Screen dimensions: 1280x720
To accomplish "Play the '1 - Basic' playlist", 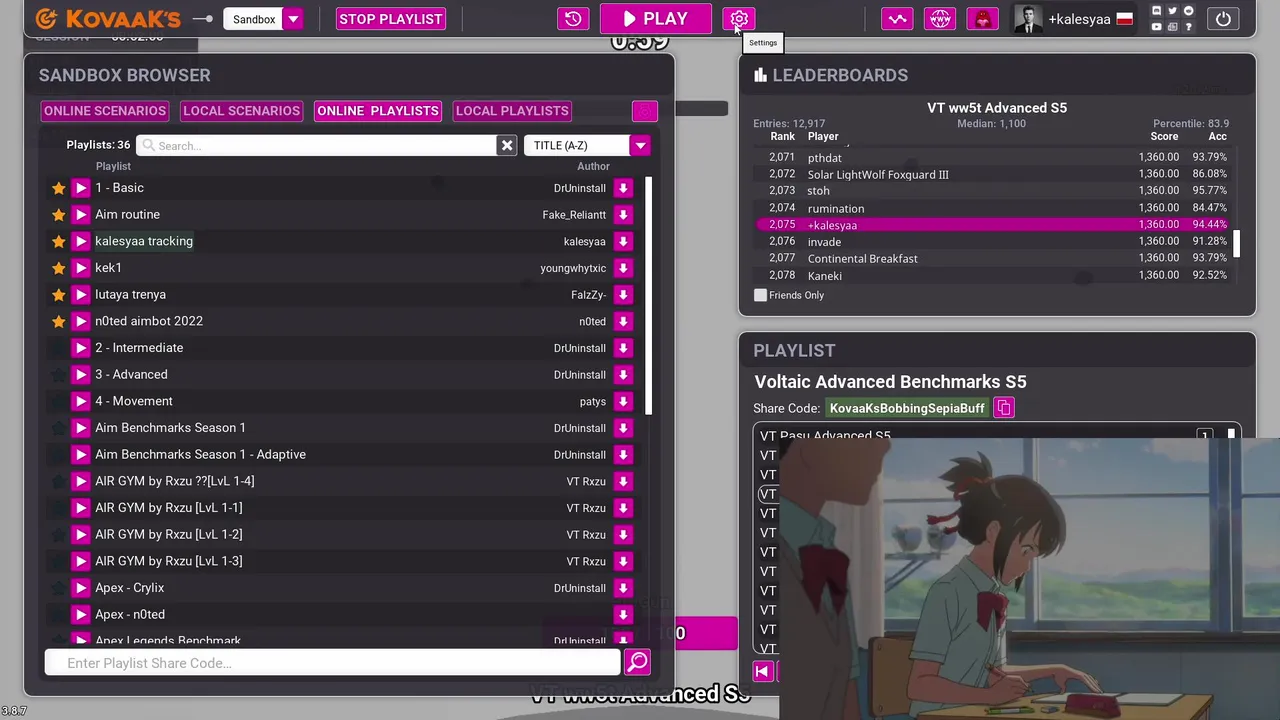I will [x=81, y=188].
